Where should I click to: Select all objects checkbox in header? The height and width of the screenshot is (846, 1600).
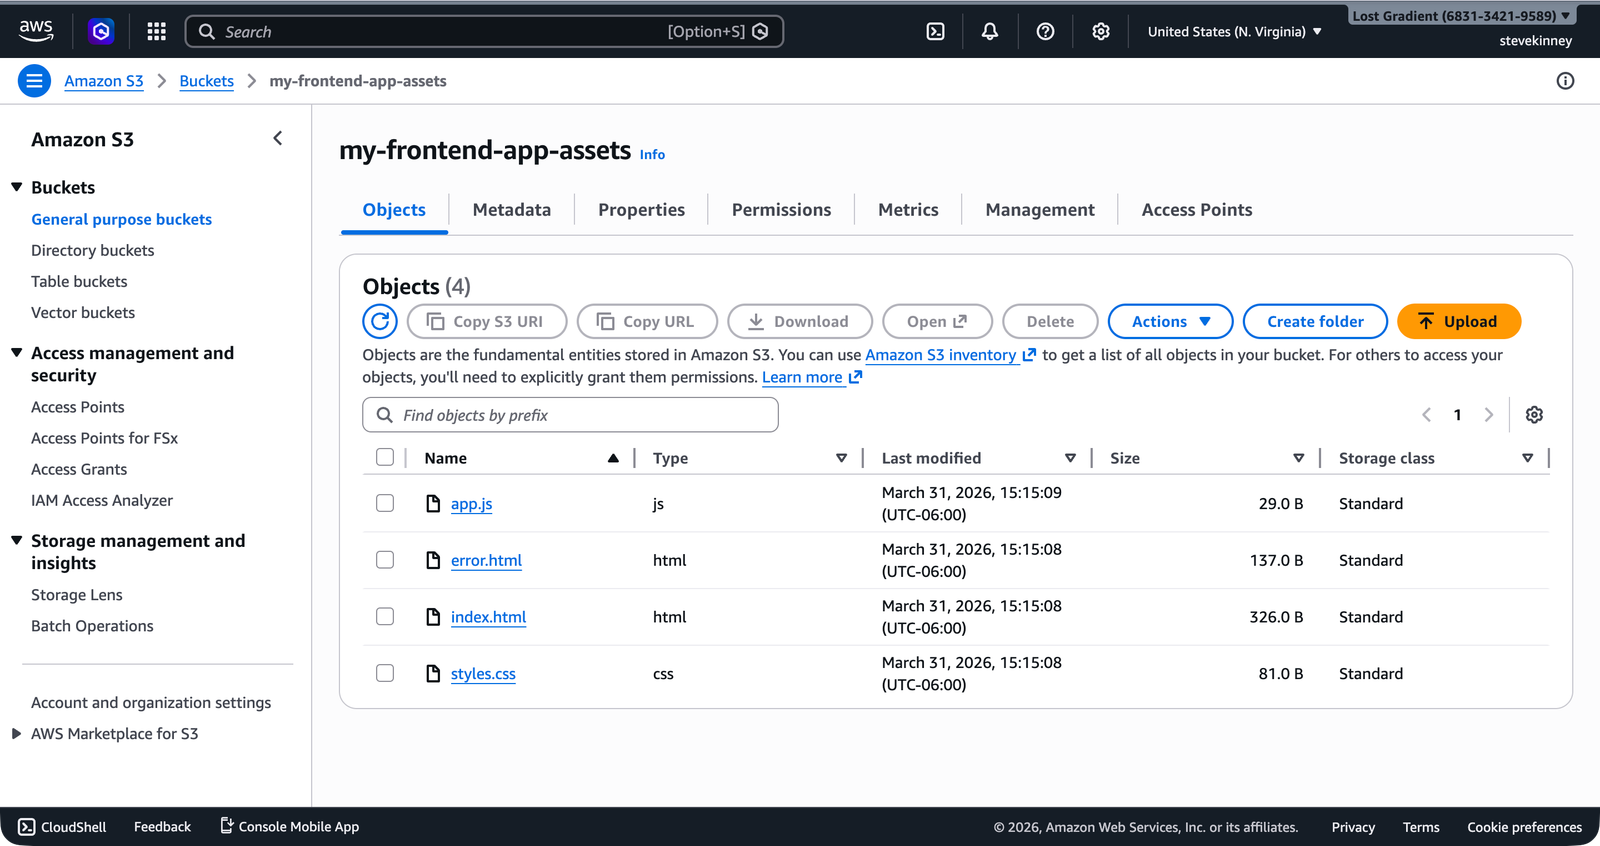click(385, 457)
